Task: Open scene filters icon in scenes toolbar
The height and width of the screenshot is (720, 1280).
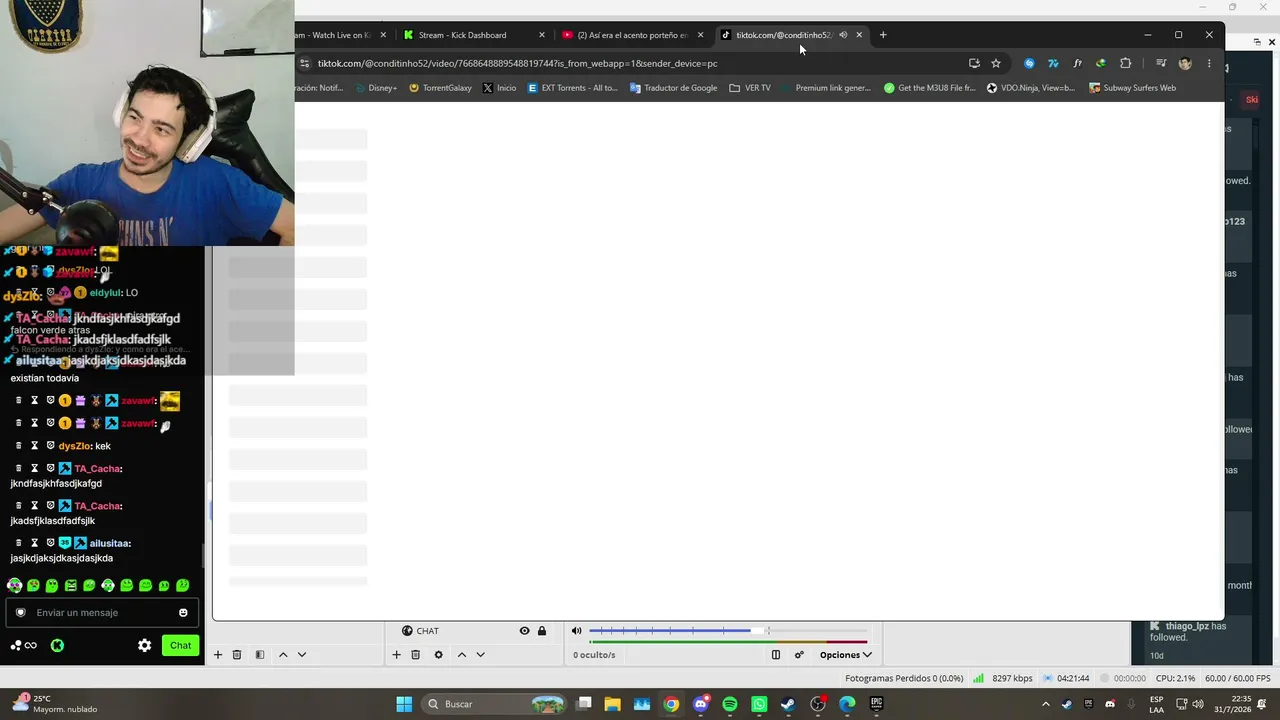Action: click(x=260, y=655)
